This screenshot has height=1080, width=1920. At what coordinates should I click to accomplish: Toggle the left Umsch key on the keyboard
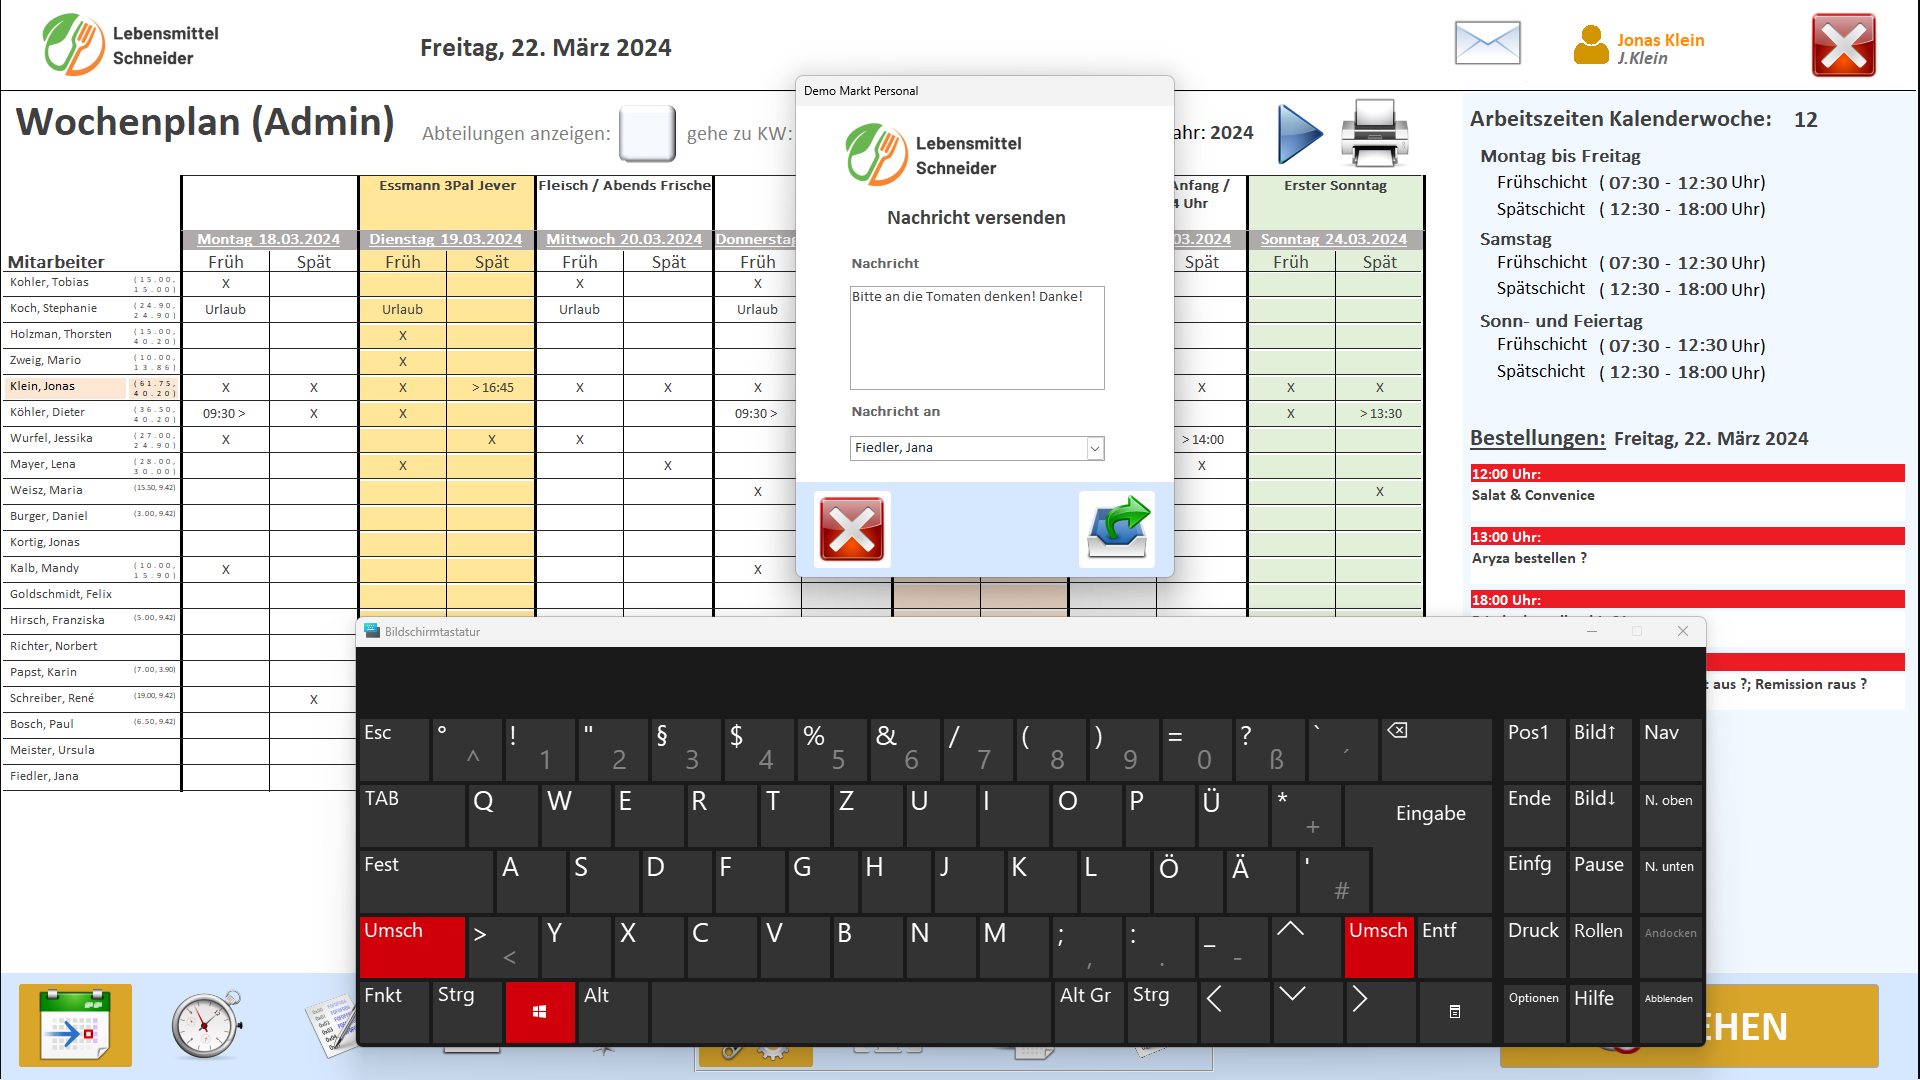[412, 945]
